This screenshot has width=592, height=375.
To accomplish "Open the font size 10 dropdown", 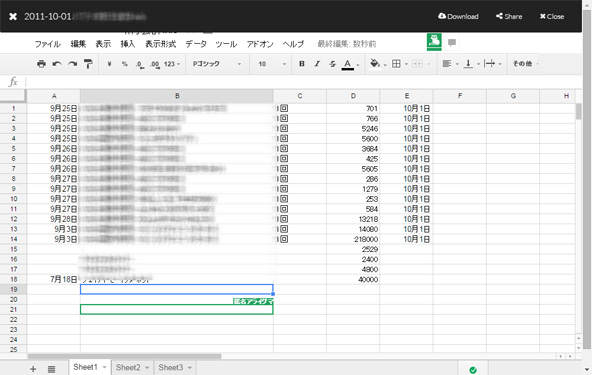I will click(x=272, y=64).
